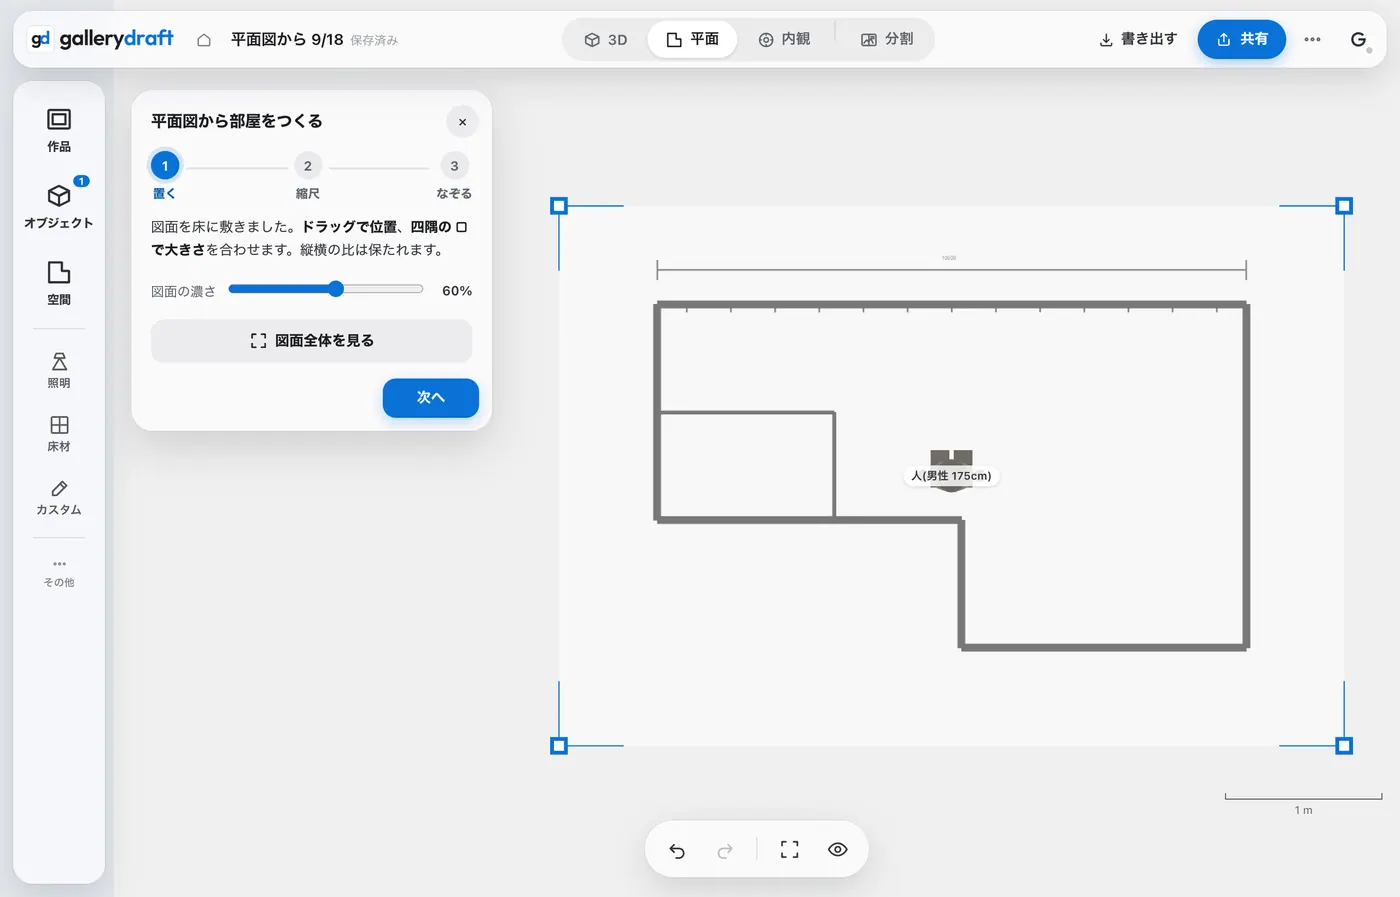Image resolution: width=1400 pixels, height=897 pixels.
Task: Switch to 分割 (split) view tab
Action: click(887, 39)
